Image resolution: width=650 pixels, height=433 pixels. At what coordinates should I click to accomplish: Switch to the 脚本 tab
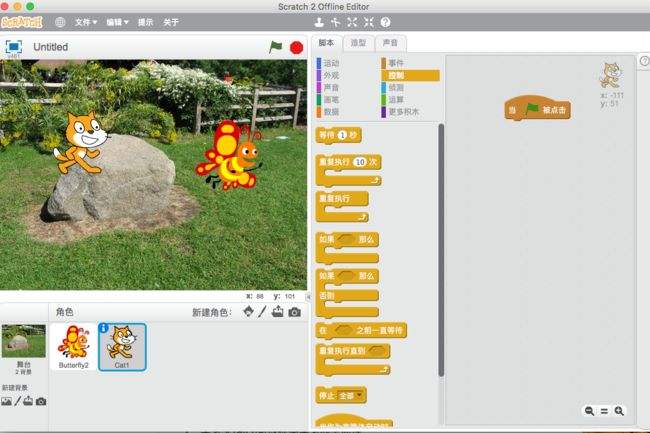326,43
